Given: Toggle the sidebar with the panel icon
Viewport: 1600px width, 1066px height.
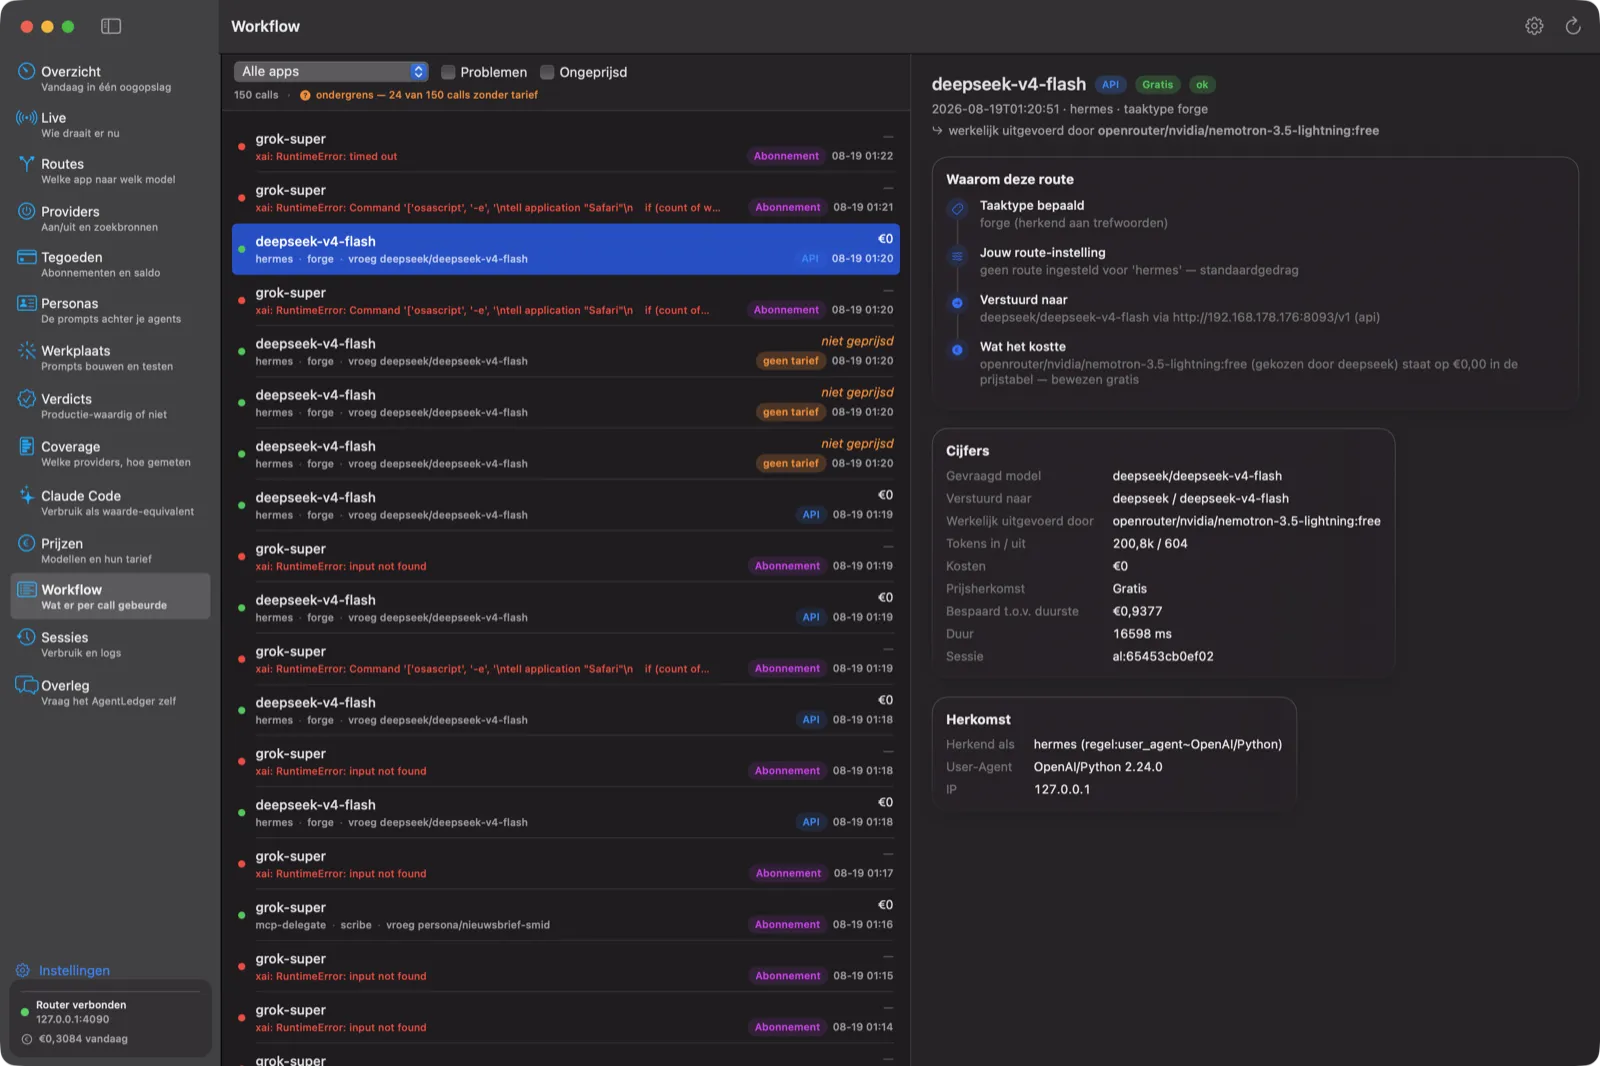Looking at the screenshot, I should click(x=111, y=26).
